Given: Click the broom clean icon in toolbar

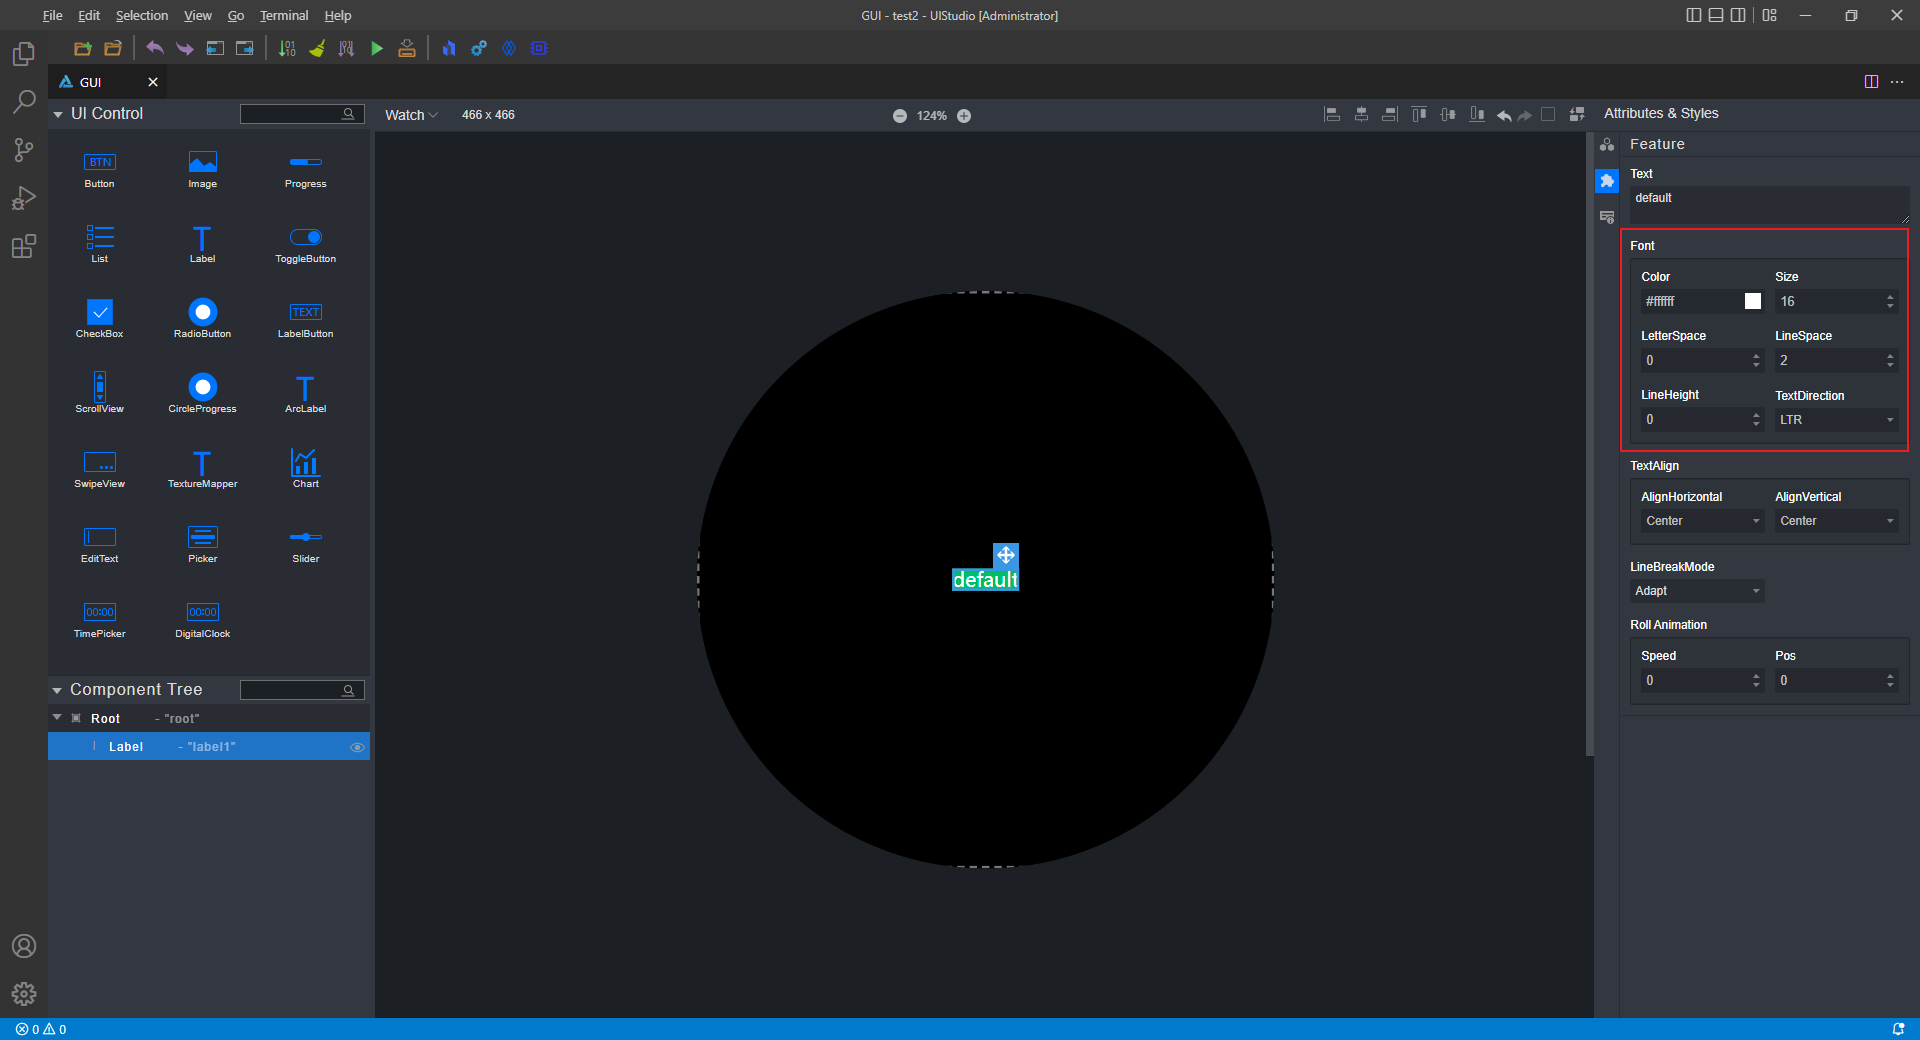Looking at the screenshot, I should tap(317, 48).
